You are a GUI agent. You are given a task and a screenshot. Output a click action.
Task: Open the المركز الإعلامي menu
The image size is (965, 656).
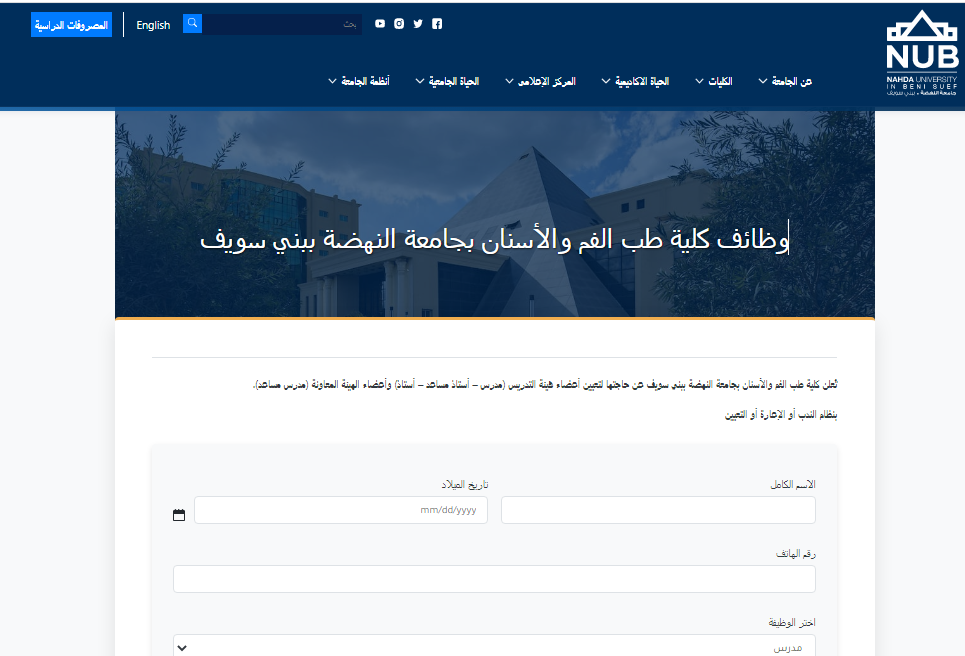[x=540, y=81]
